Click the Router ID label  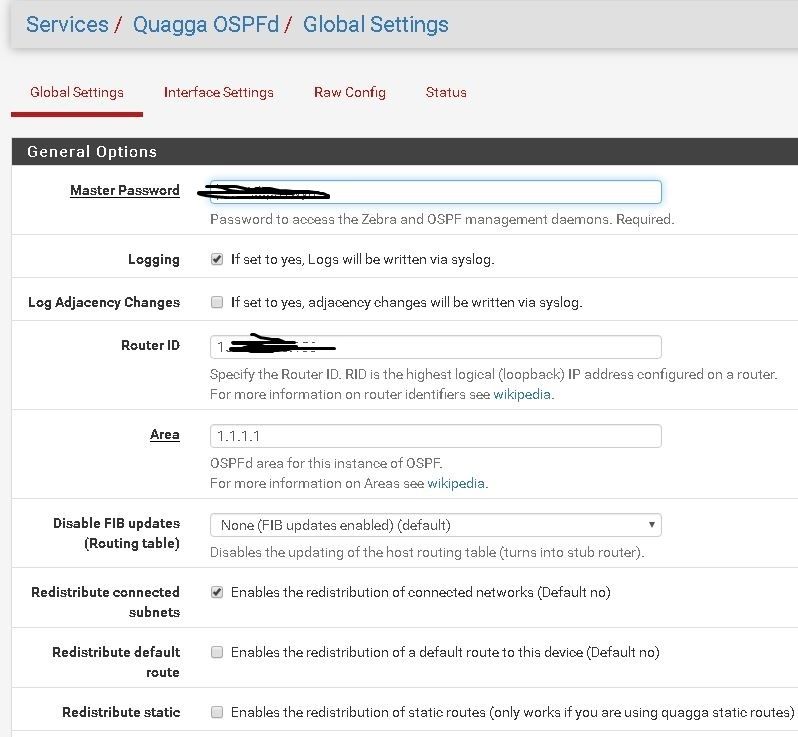[x=151, y=345]
